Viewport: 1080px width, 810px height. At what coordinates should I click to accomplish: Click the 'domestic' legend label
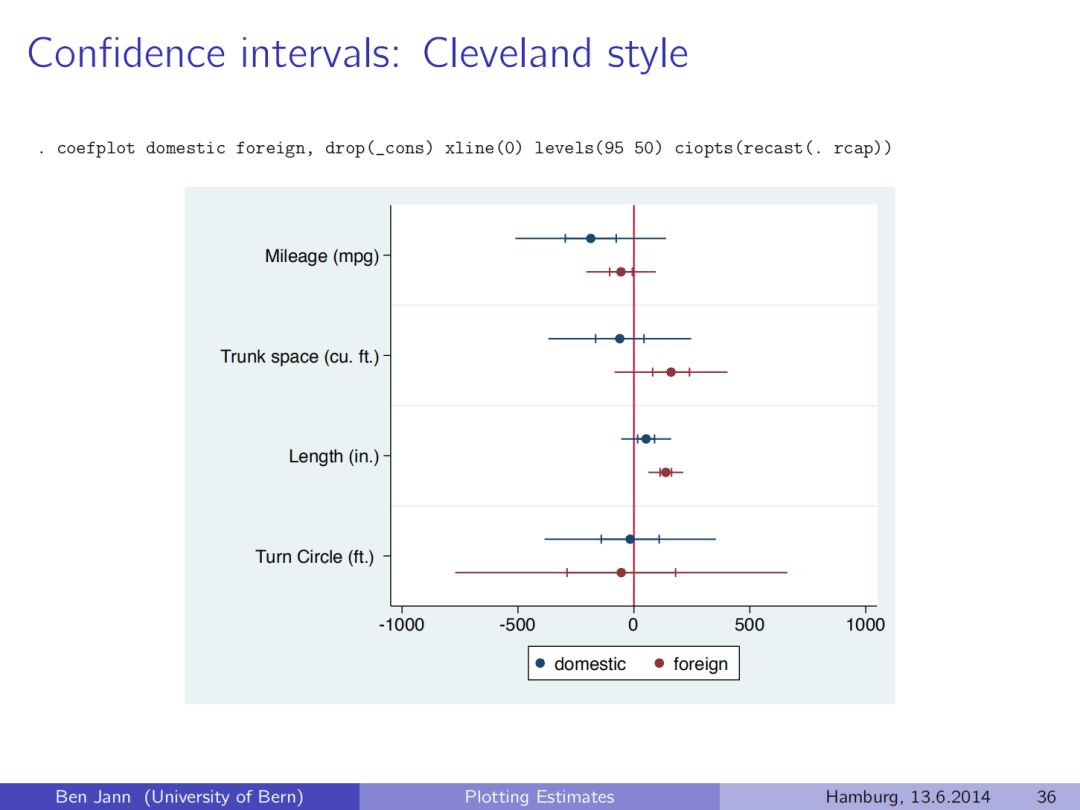590,664
